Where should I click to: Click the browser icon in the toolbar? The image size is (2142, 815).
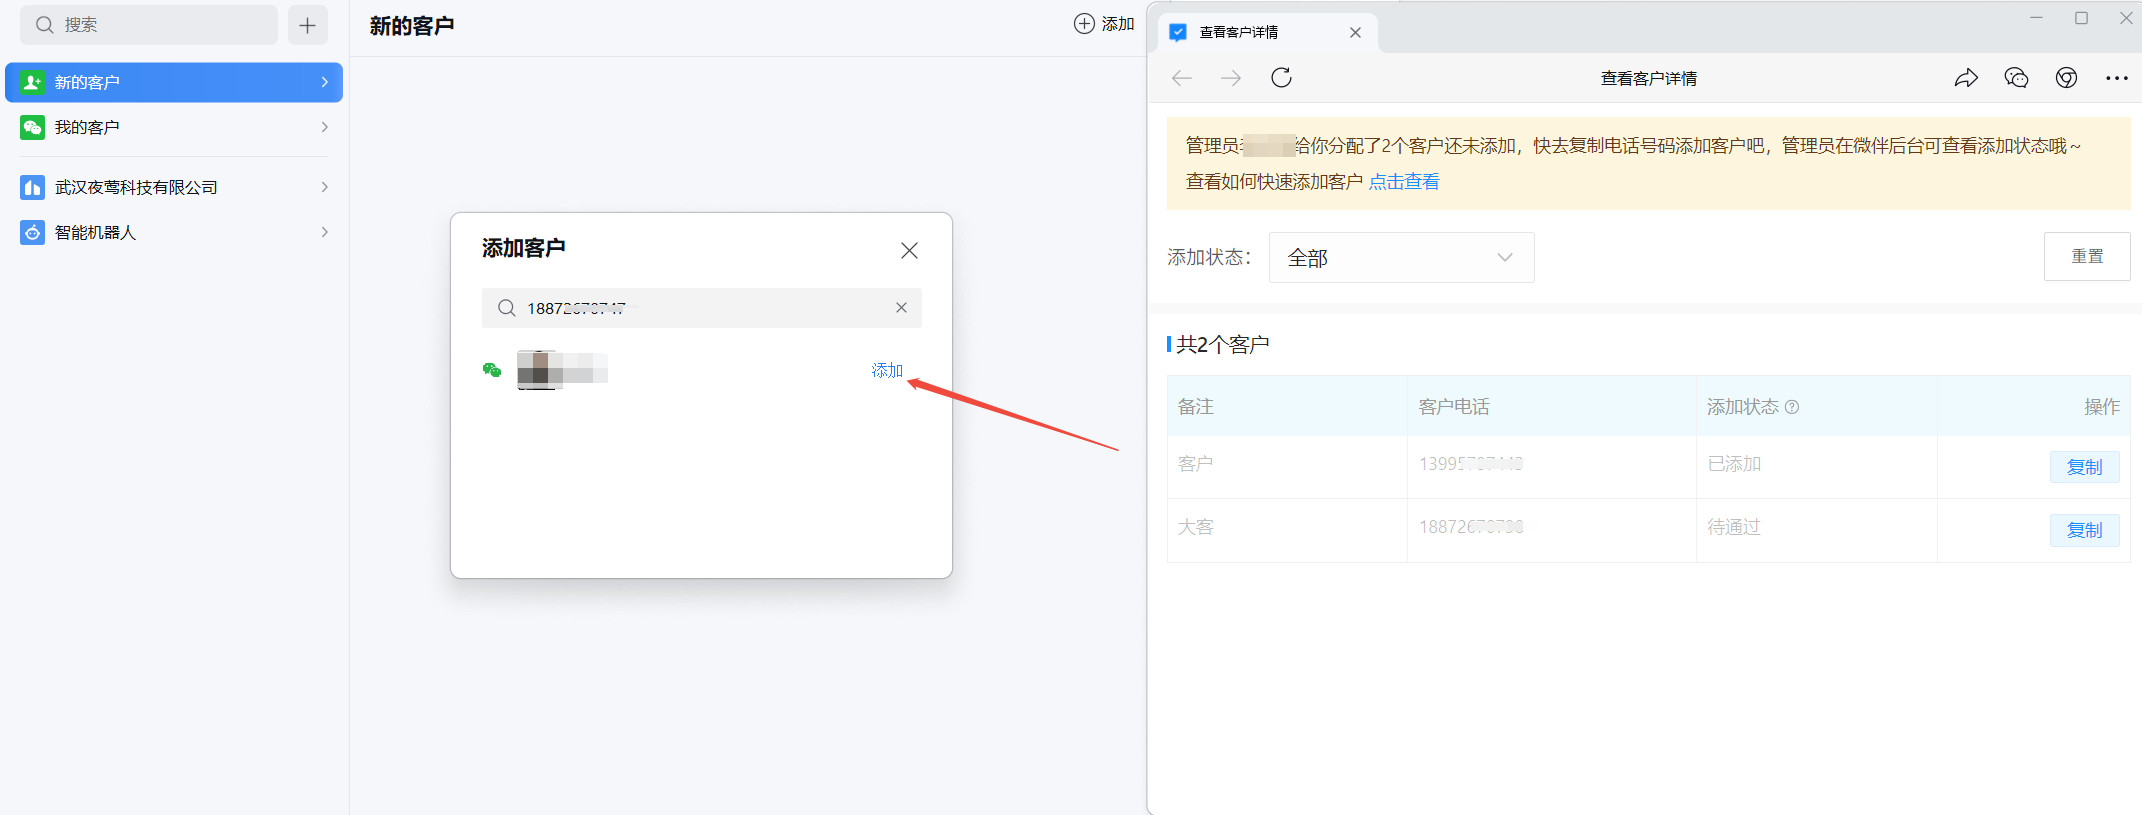[2066, 78]
